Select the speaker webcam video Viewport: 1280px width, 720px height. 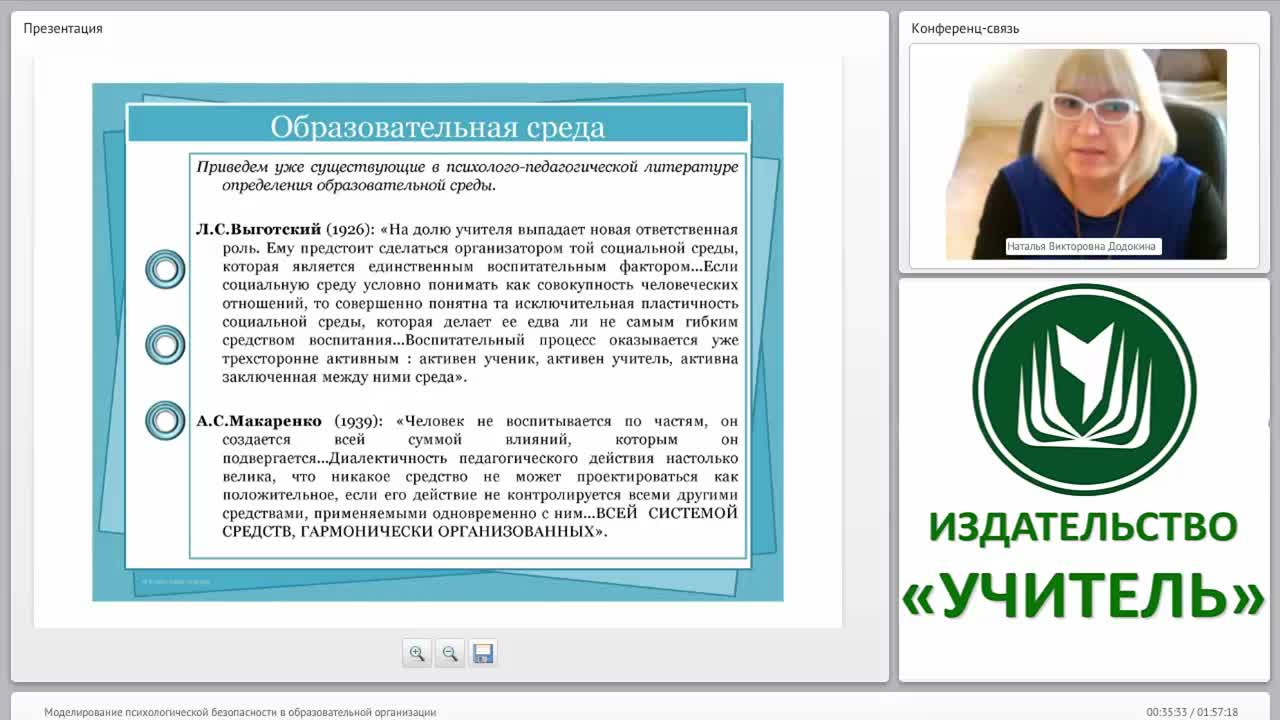(x=1086, y=154)
